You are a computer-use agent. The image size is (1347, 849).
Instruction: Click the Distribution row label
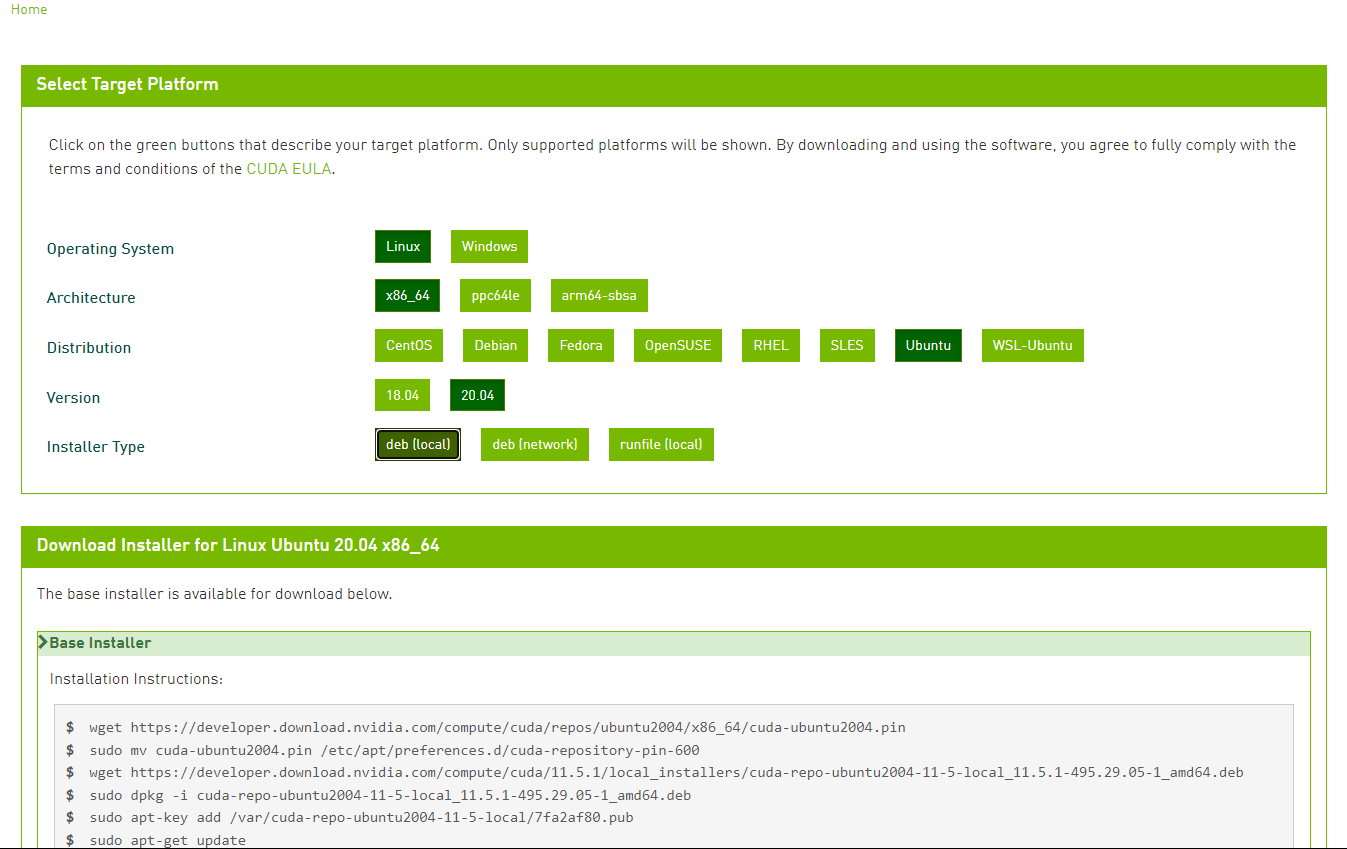(x=89, y=348)
